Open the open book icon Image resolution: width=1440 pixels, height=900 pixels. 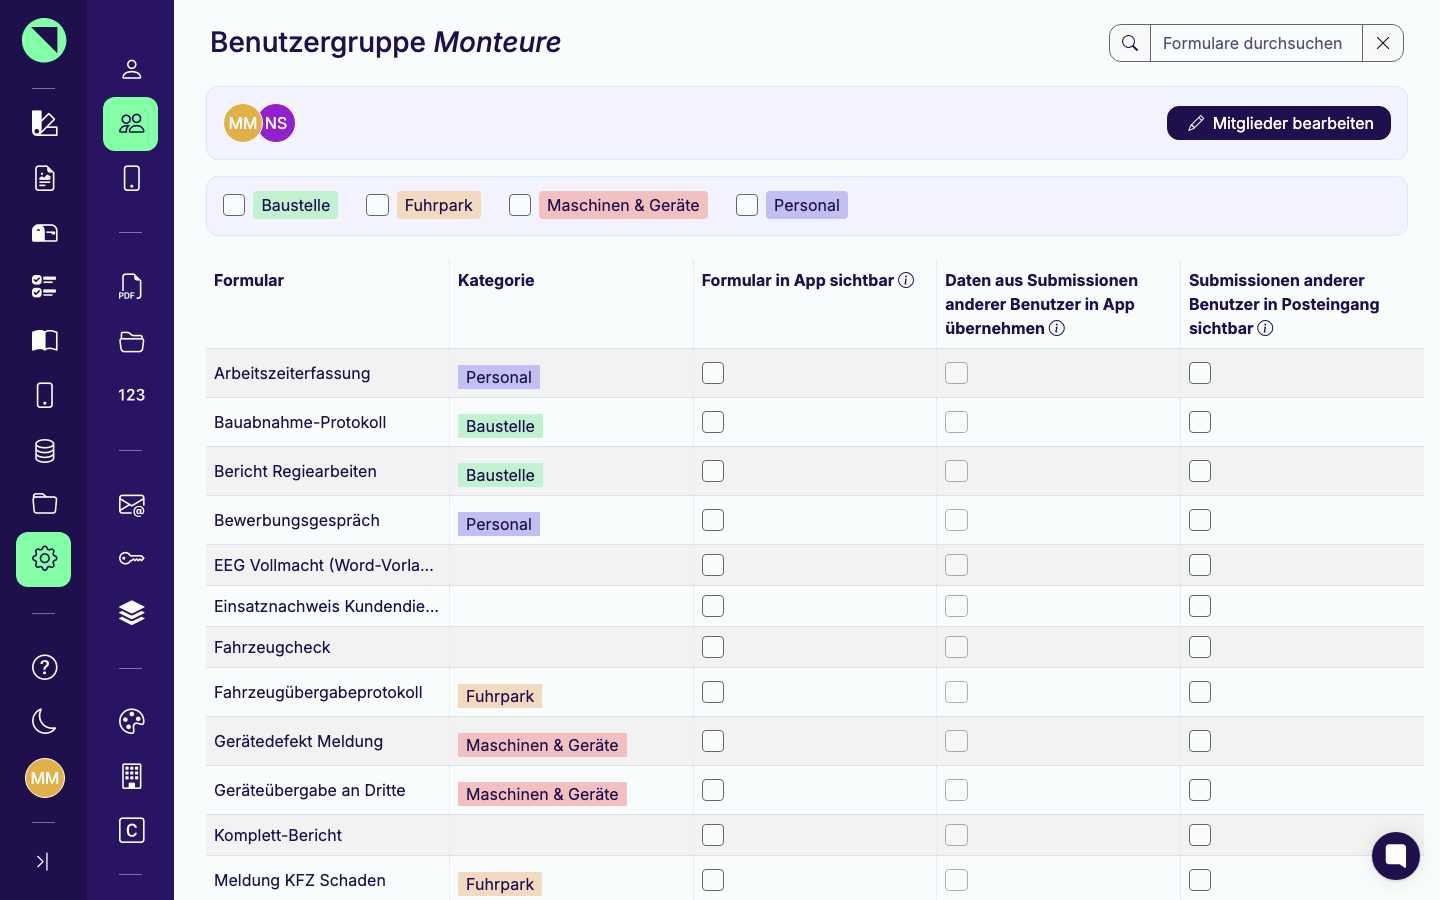point(44,341)
